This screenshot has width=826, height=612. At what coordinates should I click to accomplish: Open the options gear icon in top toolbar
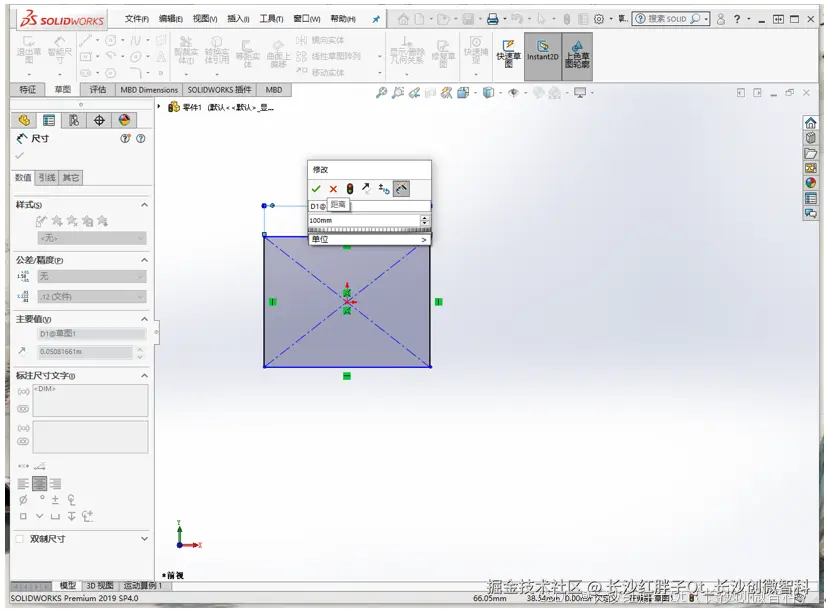[598, 19]
